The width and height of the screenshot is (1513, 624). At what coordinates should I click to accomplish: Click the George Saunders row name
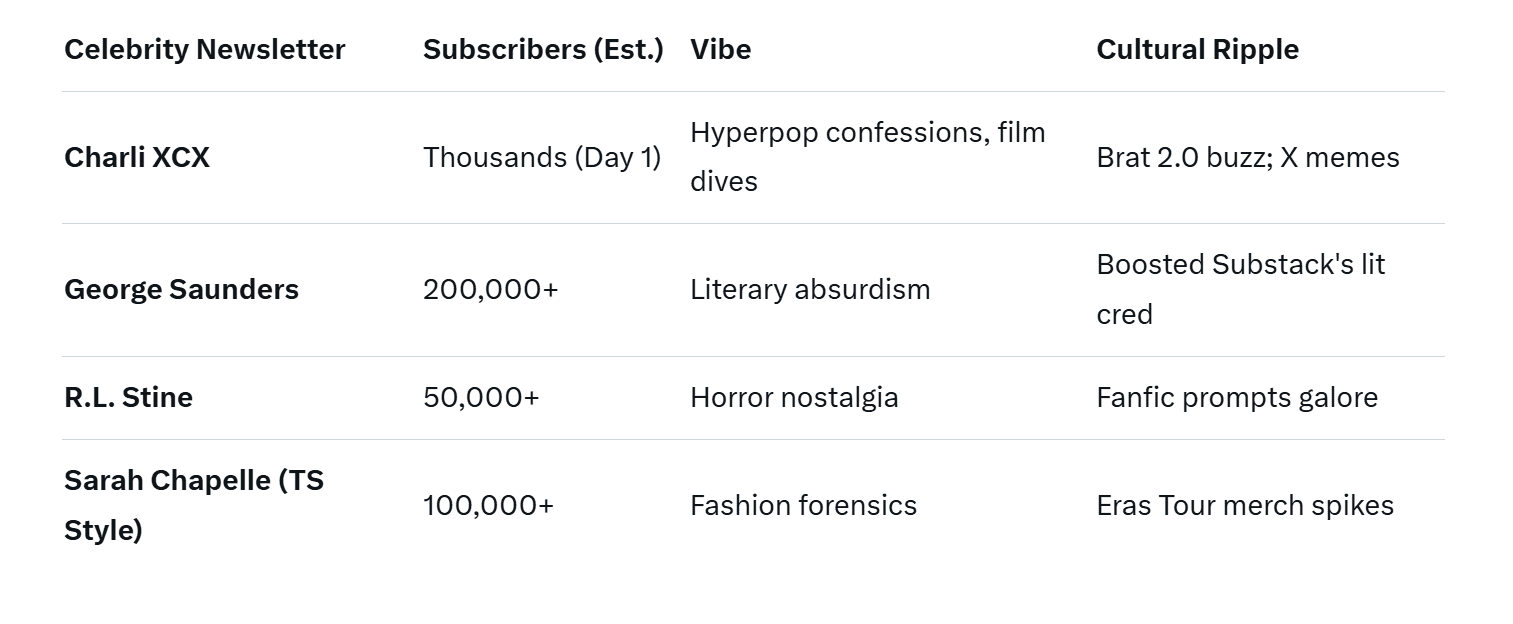(x=181, y=289)
